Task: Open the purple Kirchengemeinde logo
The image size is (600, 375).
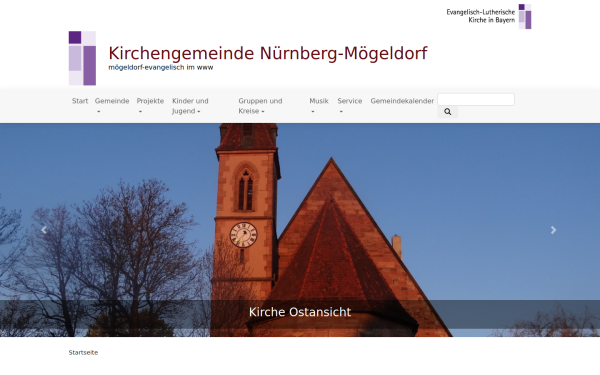Action: coord(82,58)
